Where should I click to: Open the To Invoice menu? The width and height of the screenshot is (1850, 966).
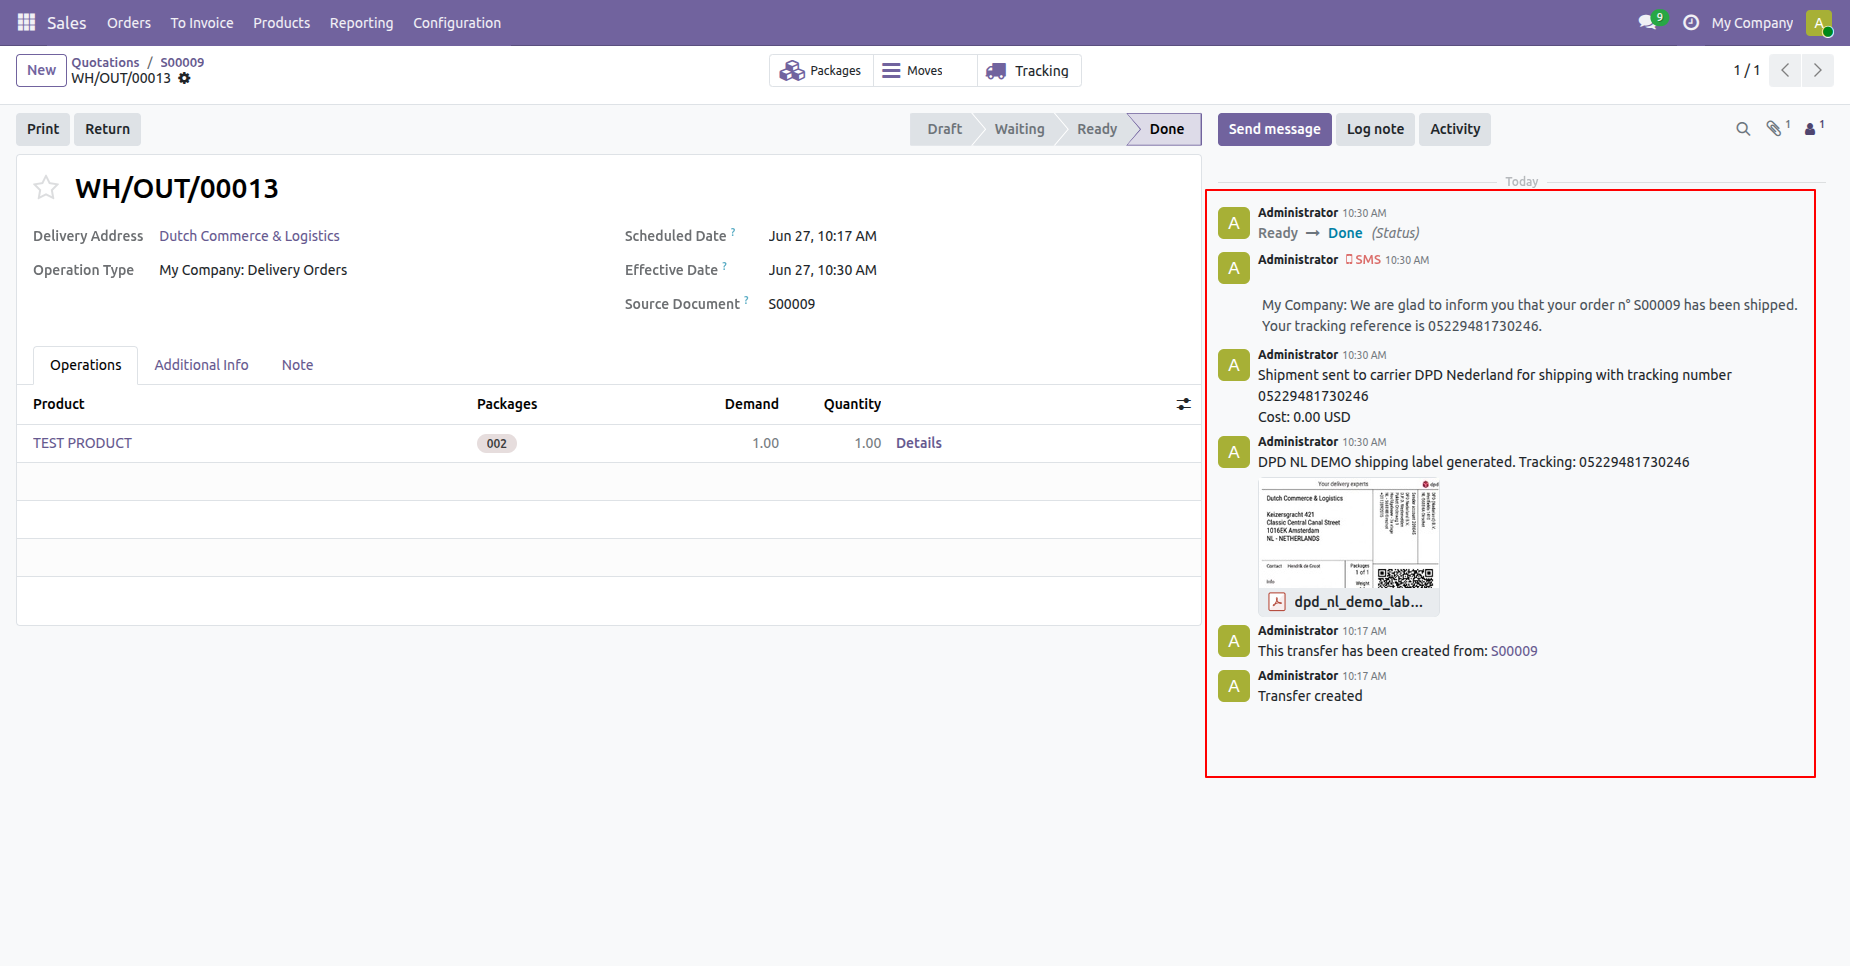(x=202, y=23)
